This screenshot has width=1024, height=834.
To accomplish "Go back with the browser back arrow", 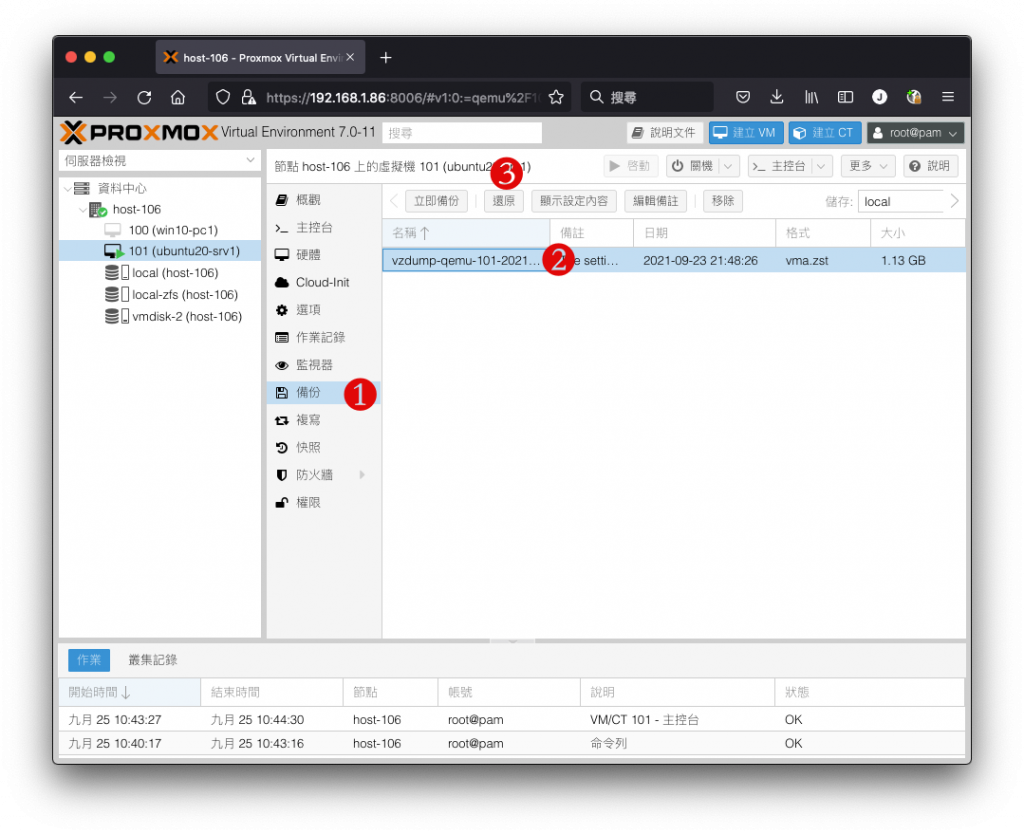I will pyautogui.click(x=76, y=98).
